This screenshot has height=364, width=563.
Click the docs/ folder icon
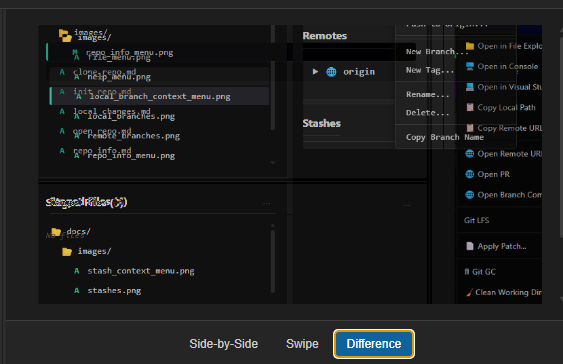56,232
